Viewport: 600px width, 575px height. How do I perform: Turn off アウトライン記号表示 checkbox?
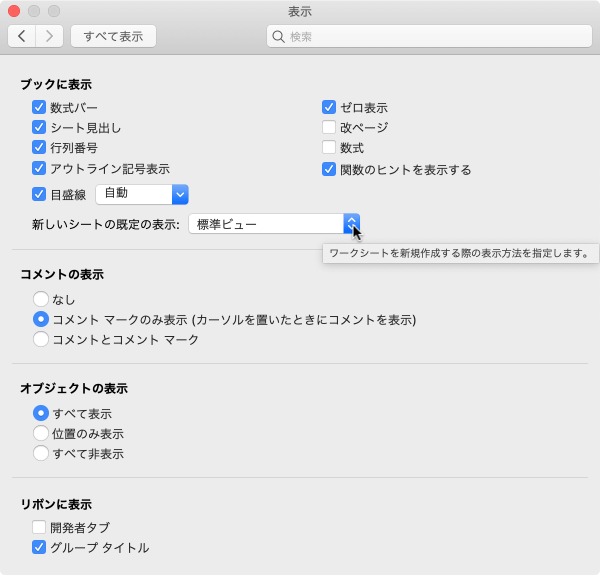(x=40, y=168)
